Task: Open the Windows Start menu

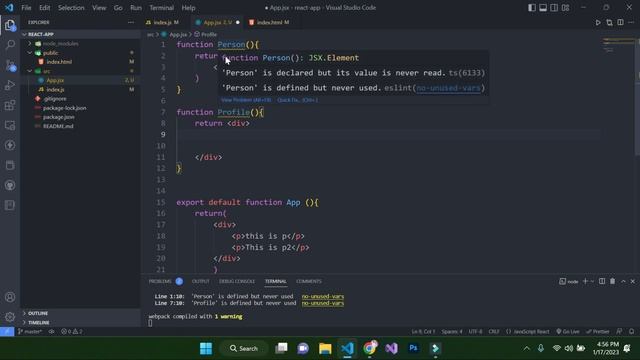Action: [206, 348]
